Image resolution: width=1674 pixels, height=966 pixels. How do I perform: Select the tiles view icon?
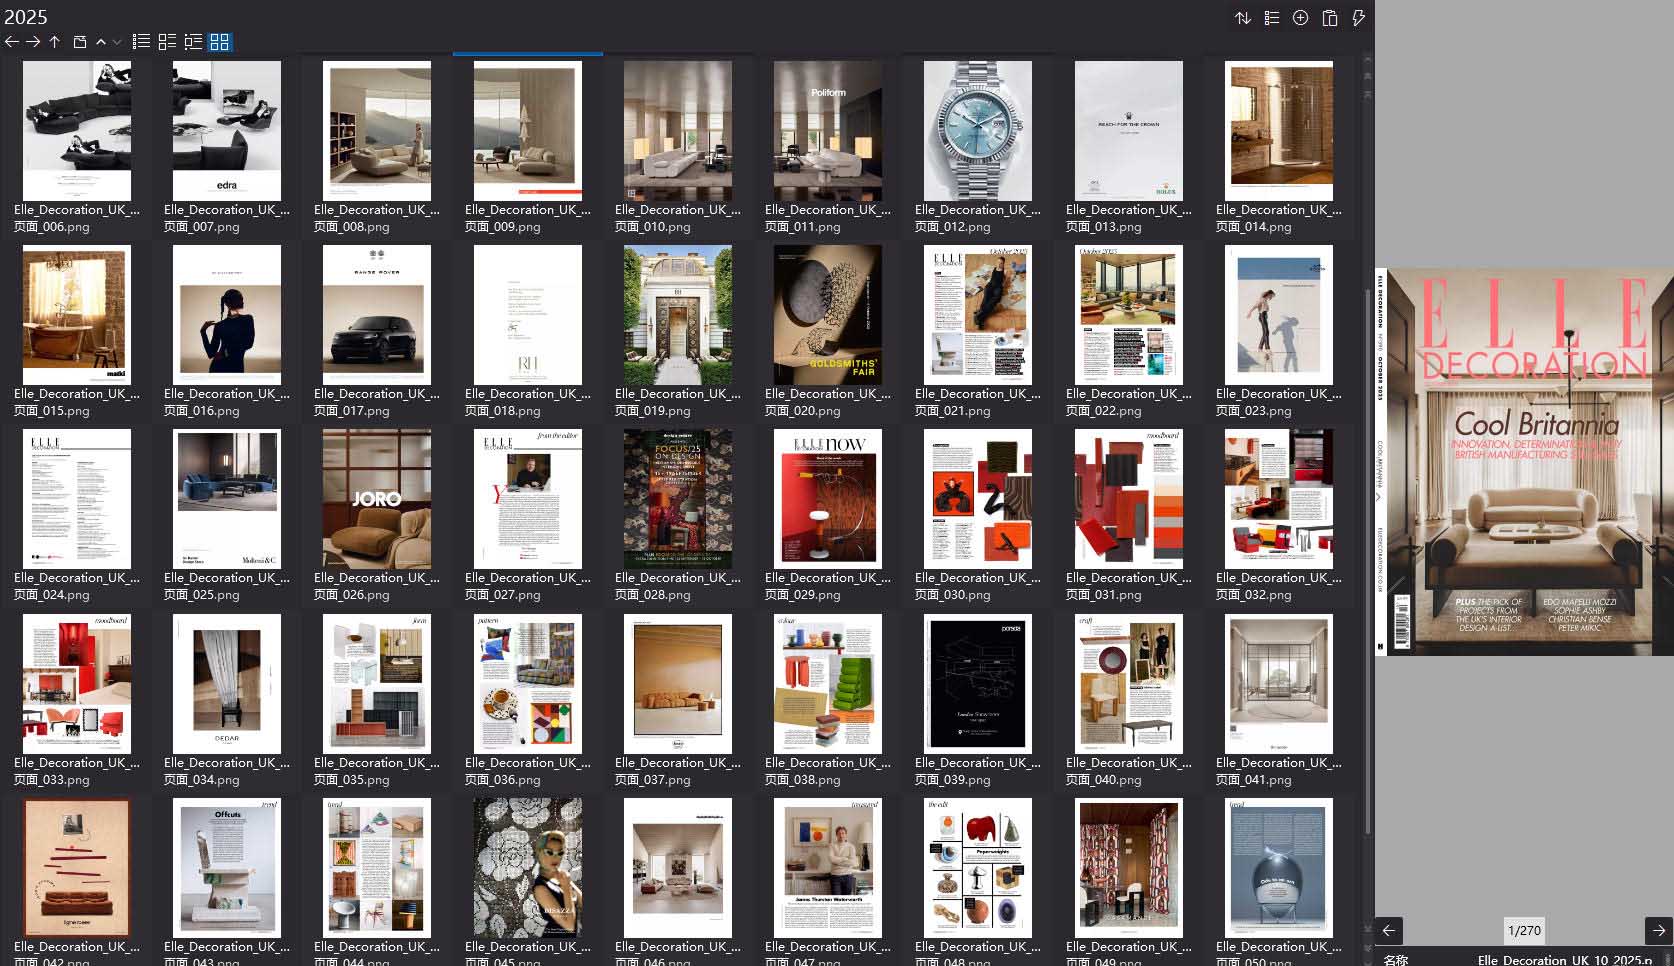coord(168,42)
